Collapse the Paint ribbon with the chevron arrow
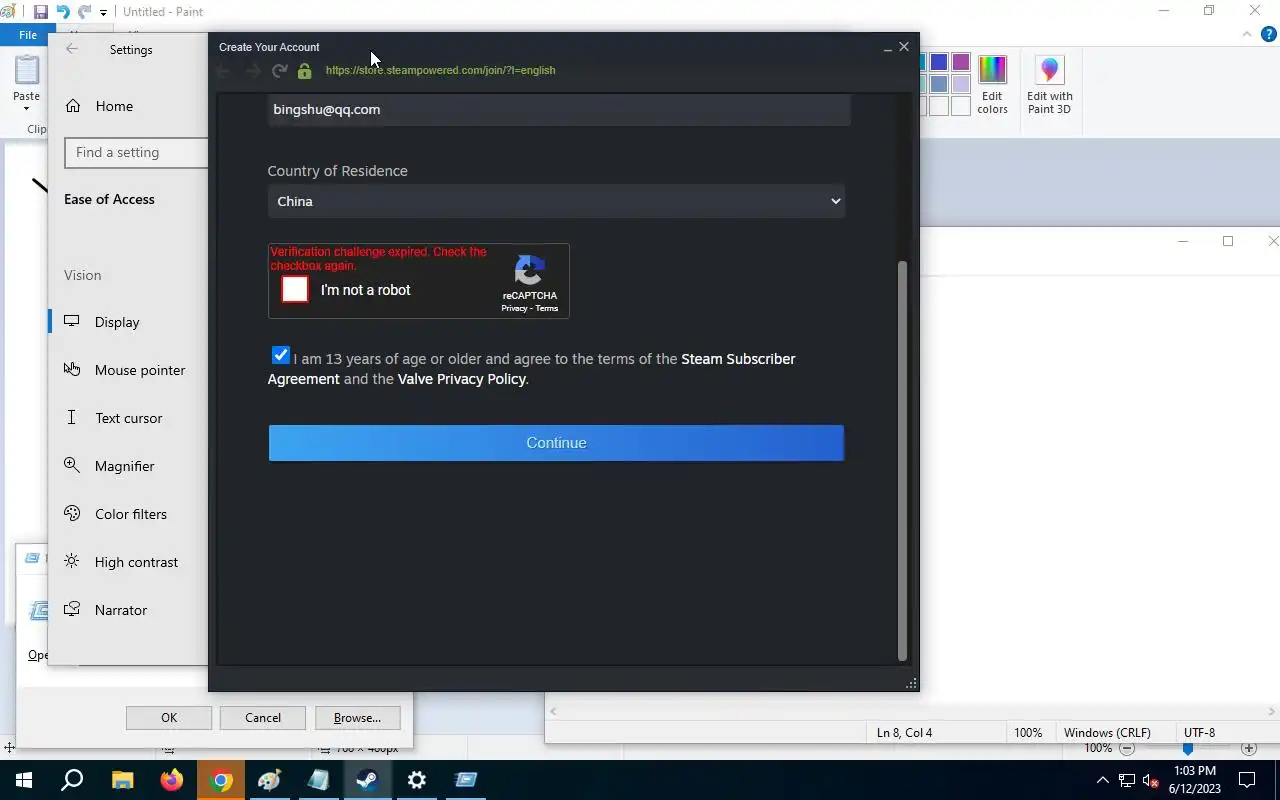1280x800 pixels. (x=1246, y=34)
